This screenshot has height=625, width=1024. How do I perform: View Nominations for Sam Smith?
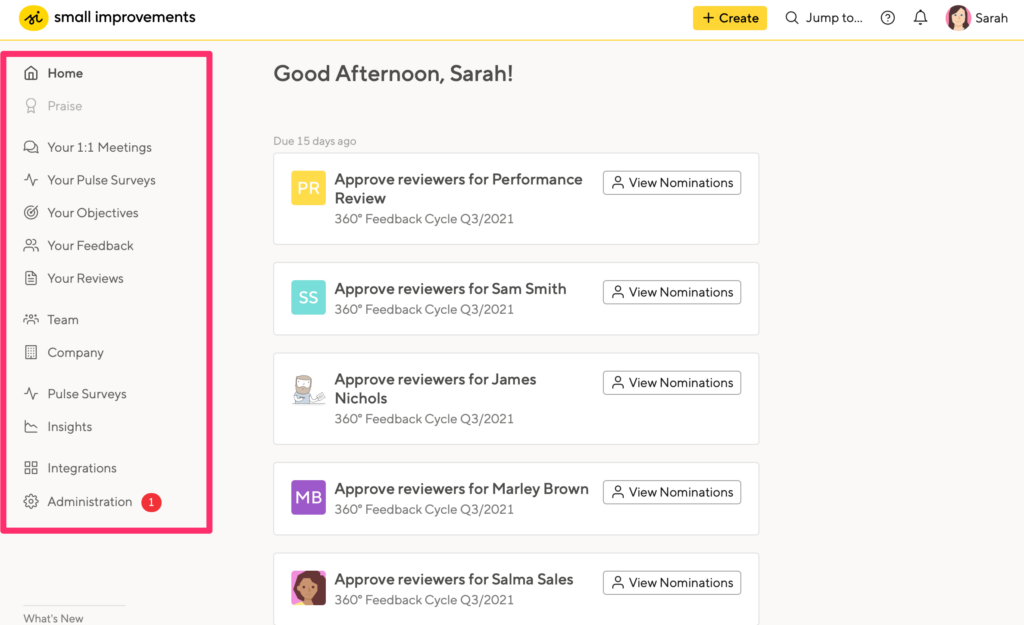(x=672, y=292)
